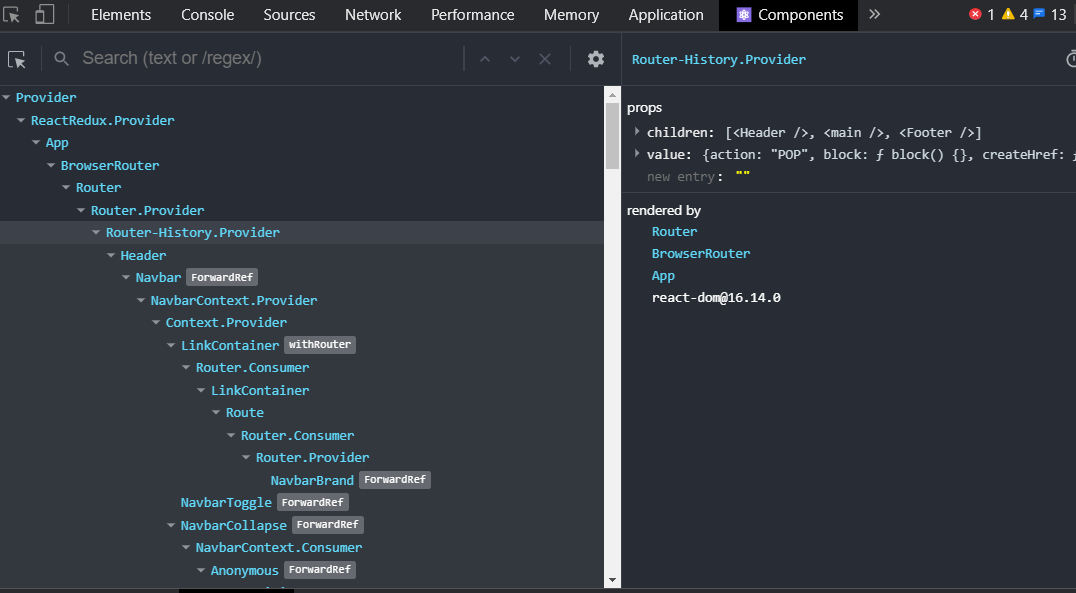1076x593 pixels.
Task: Click the inspect element cursor icon
Action: [13, 15]
